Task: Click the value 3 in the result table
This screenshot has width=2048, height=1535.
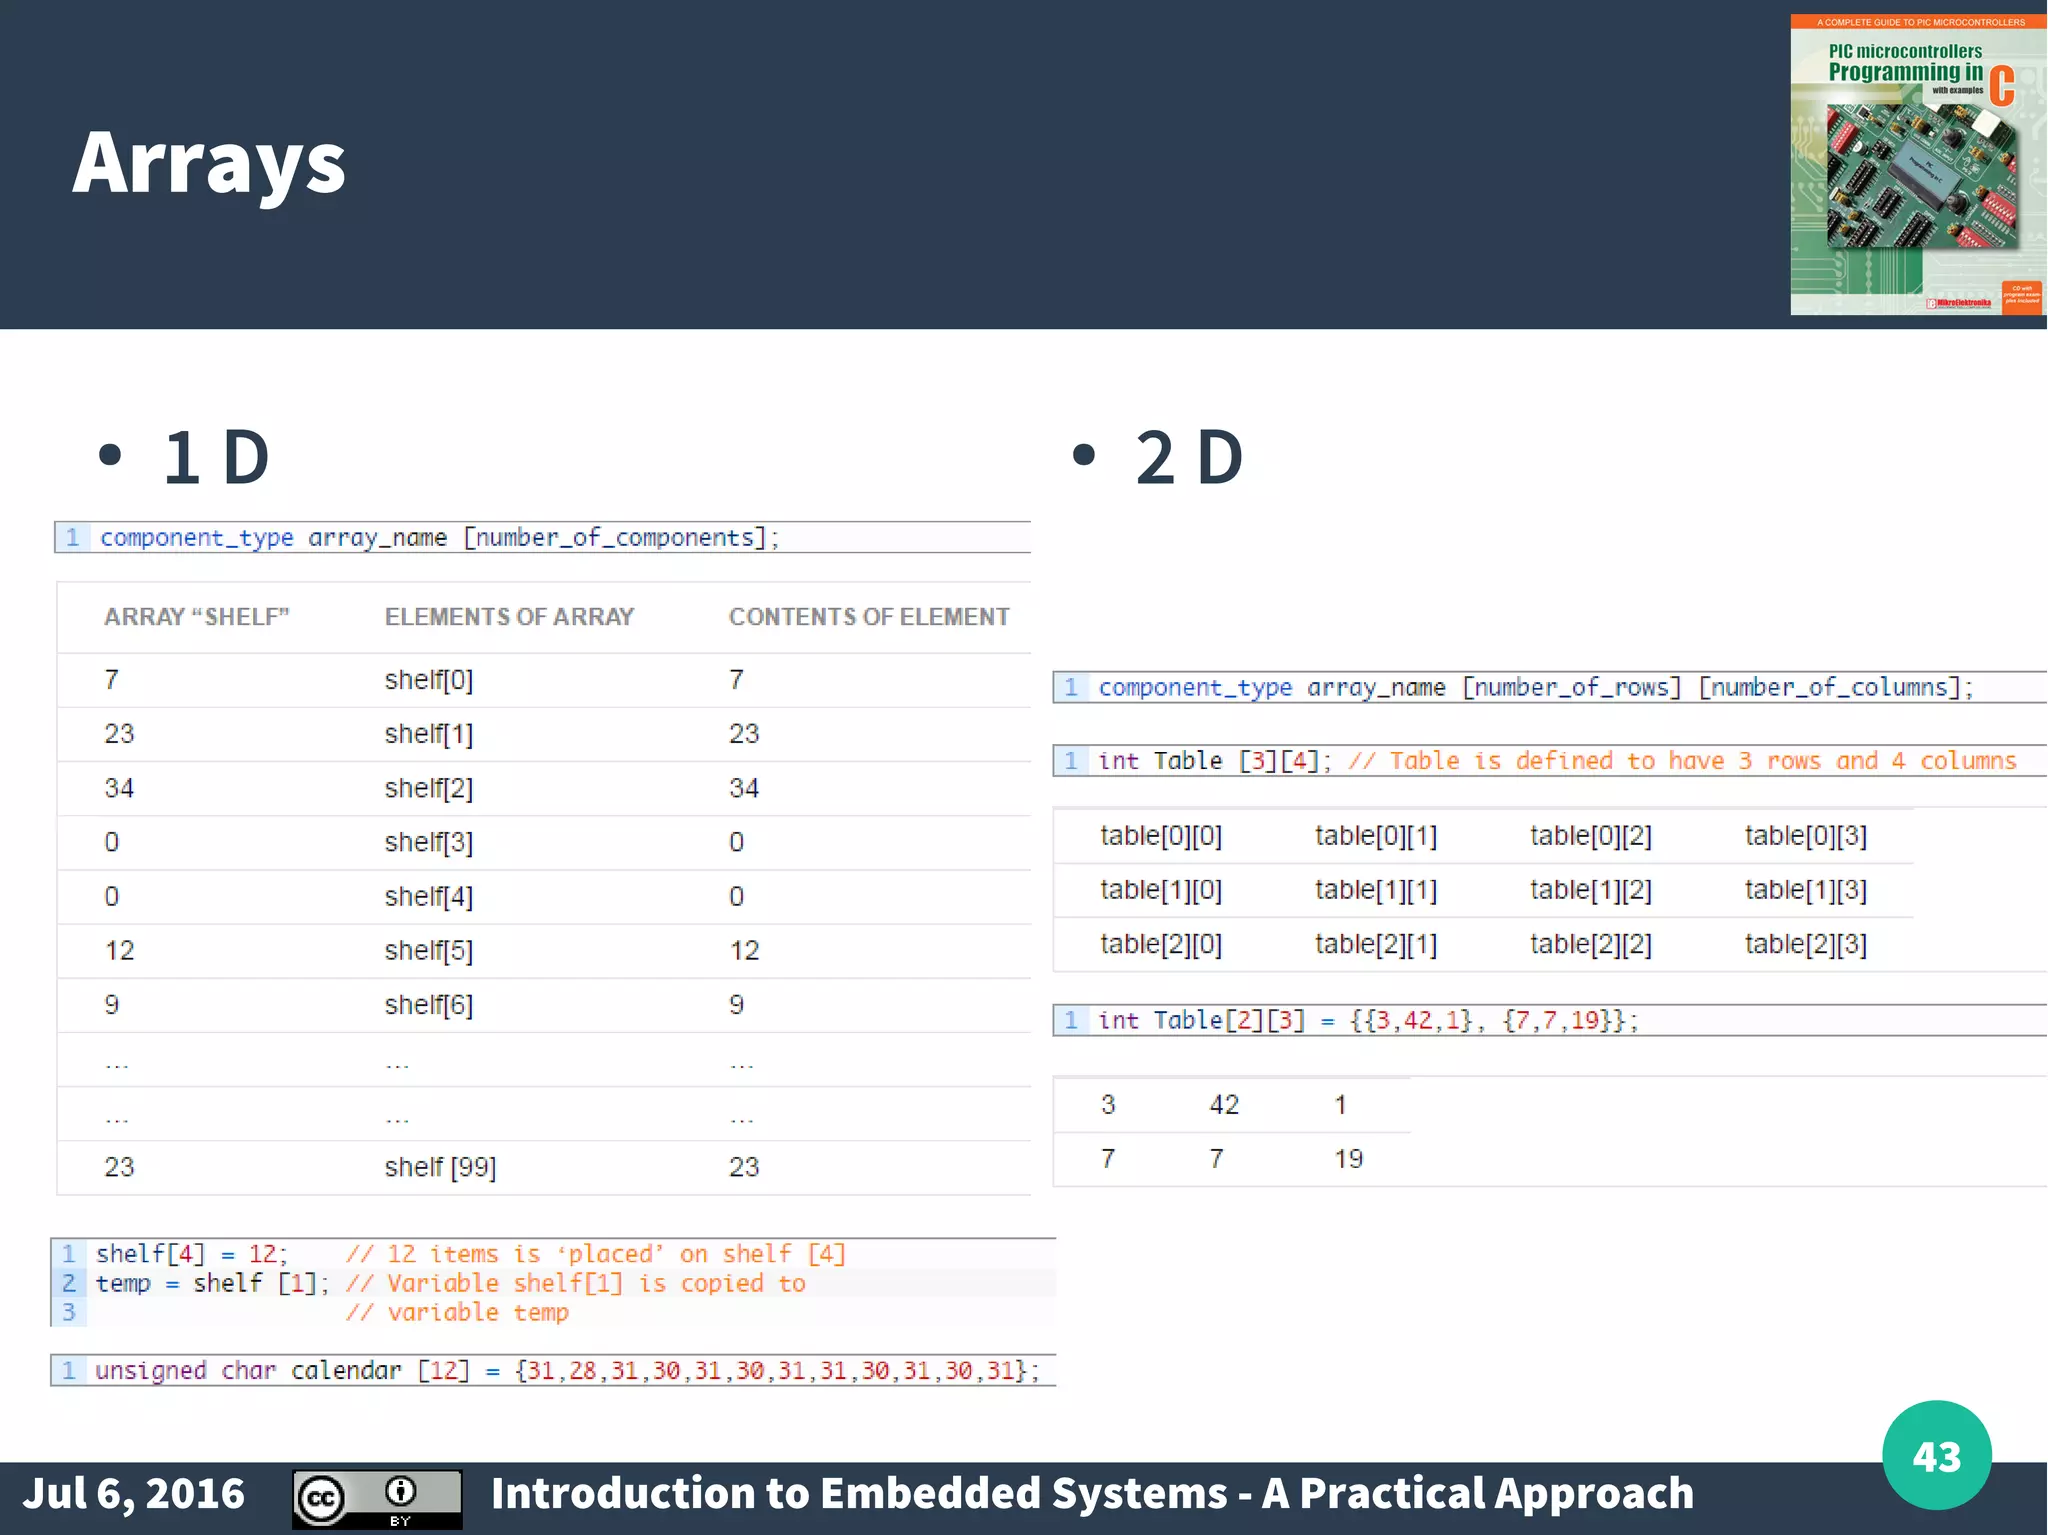Action: click(1108, 1105)
